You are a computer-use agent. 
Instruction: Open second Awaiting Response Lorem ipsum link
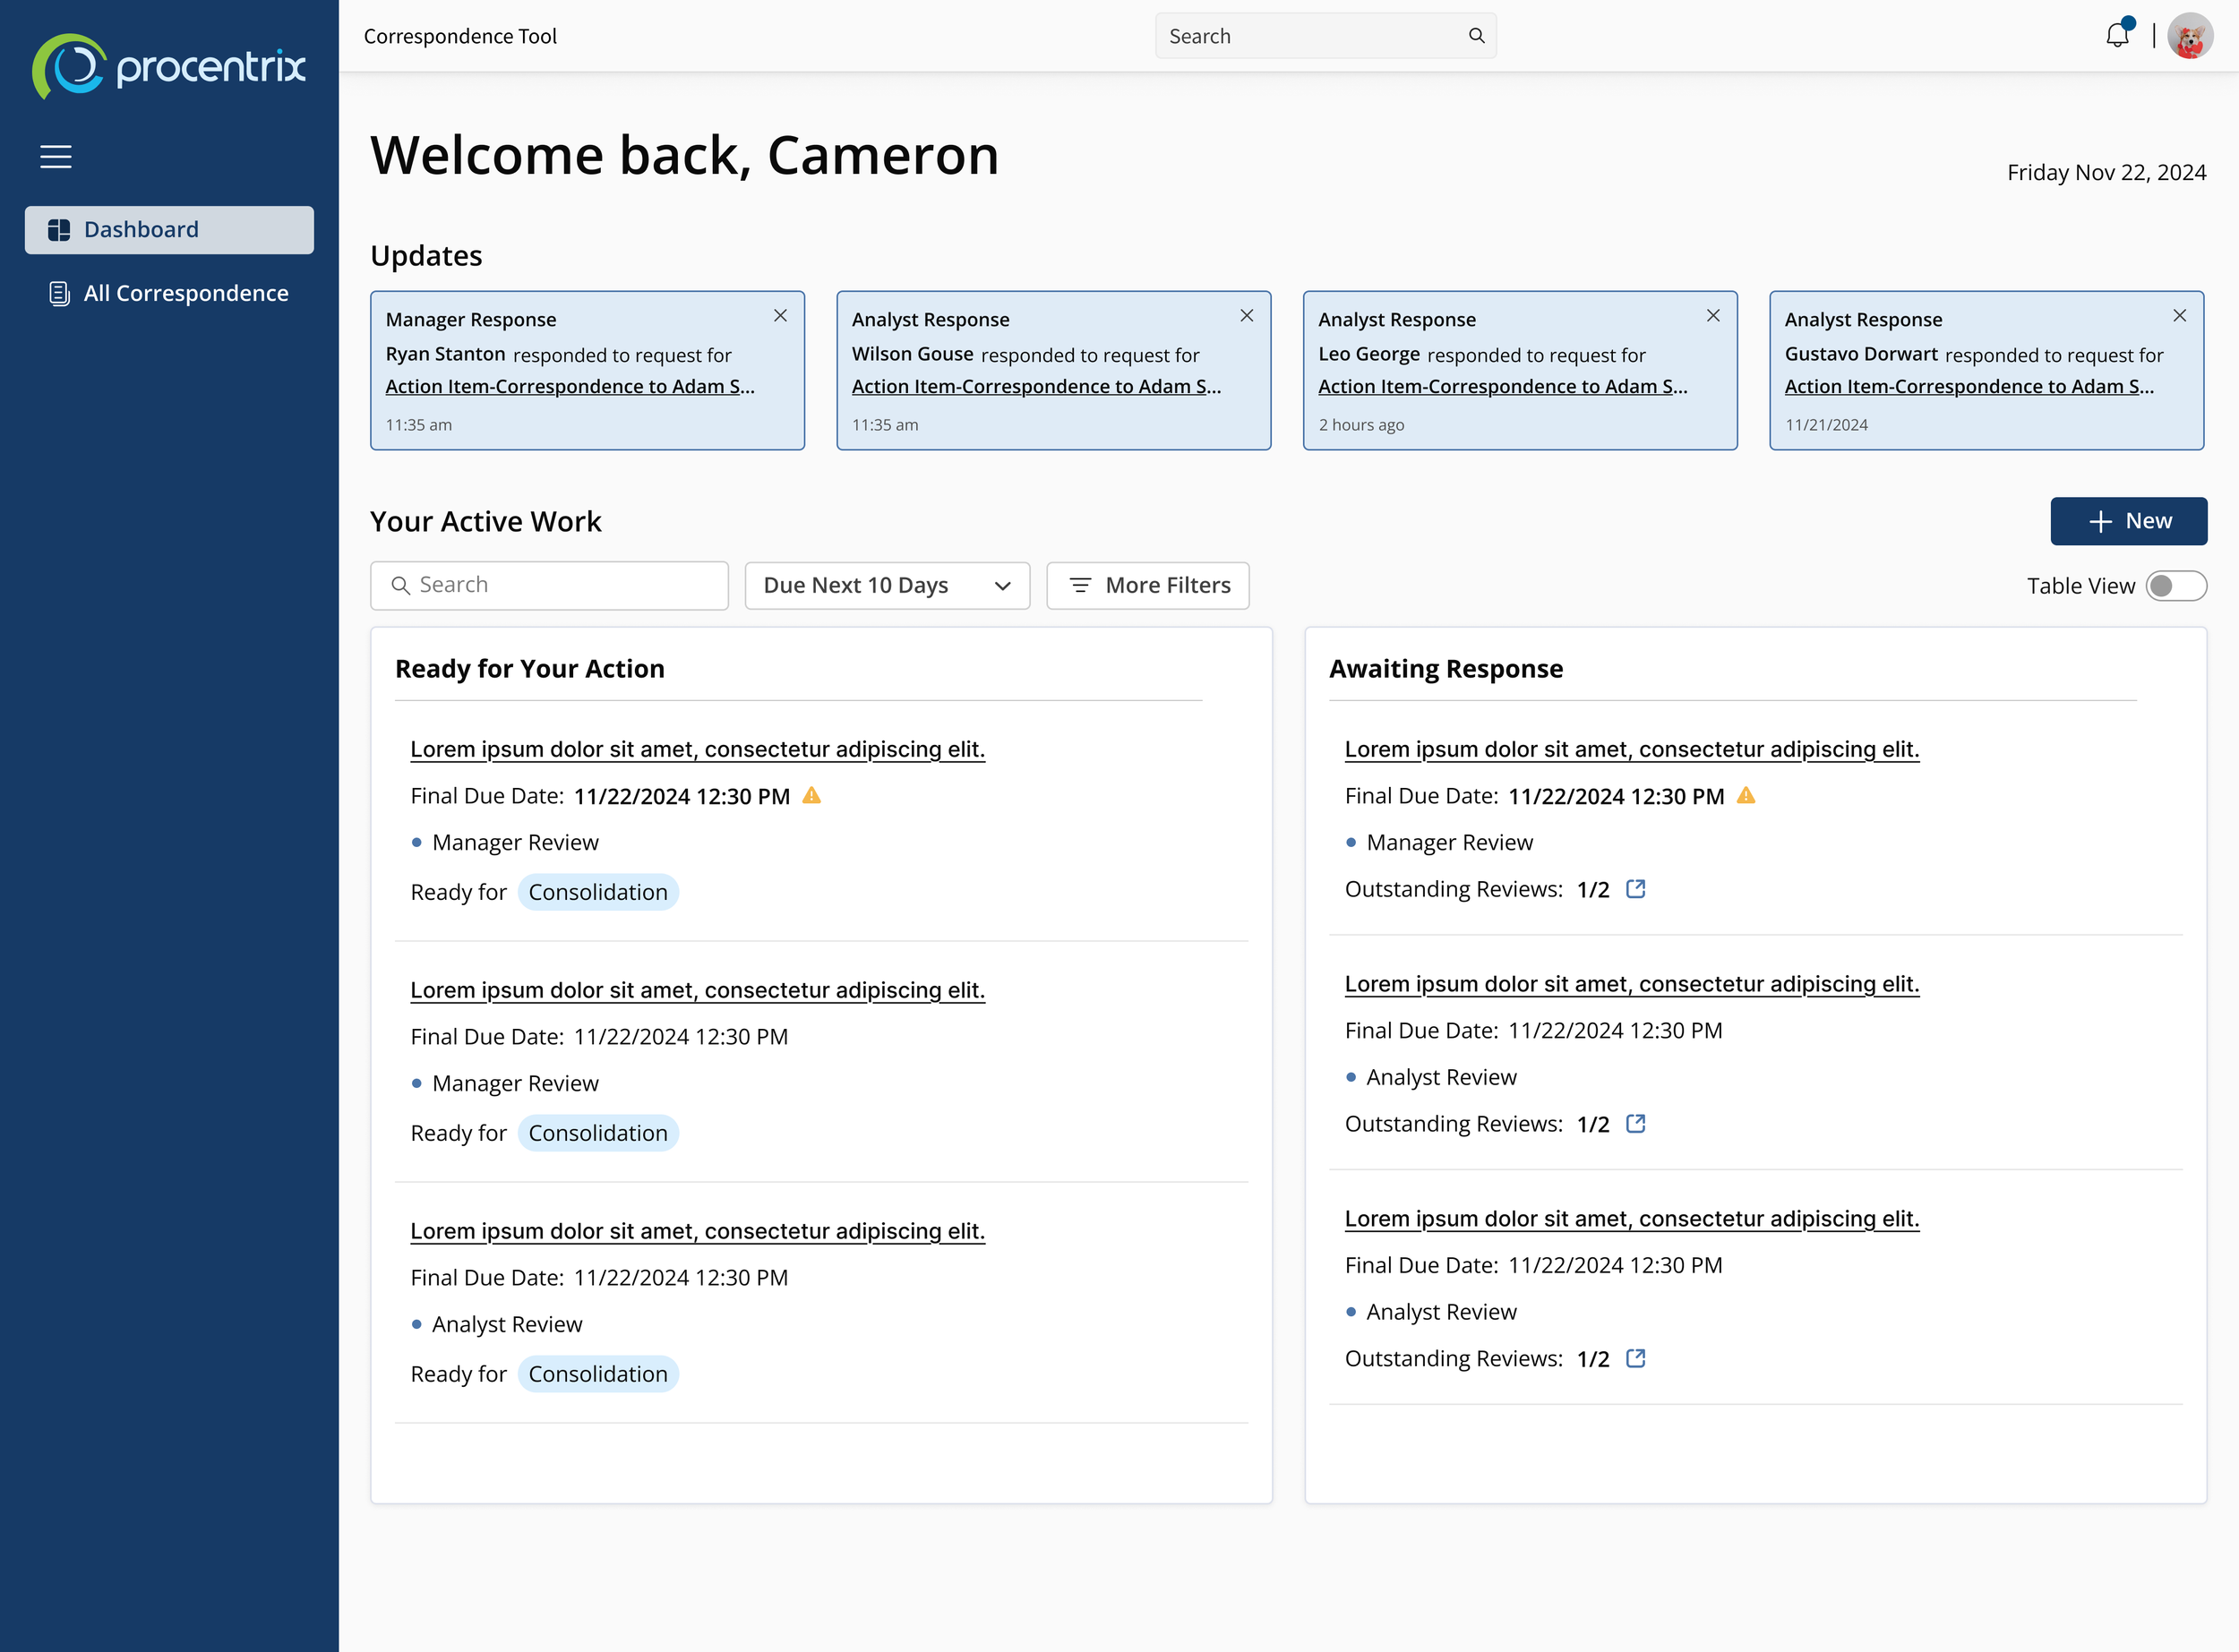click(x=1631, y=984)
